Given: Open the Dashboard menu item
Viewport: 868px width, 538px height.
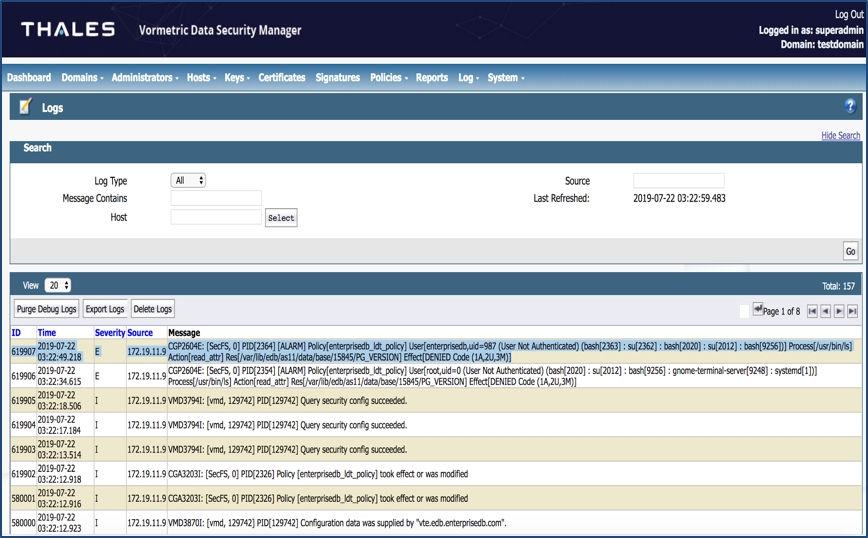Looking at the screenshot, I should pos(29,78).
